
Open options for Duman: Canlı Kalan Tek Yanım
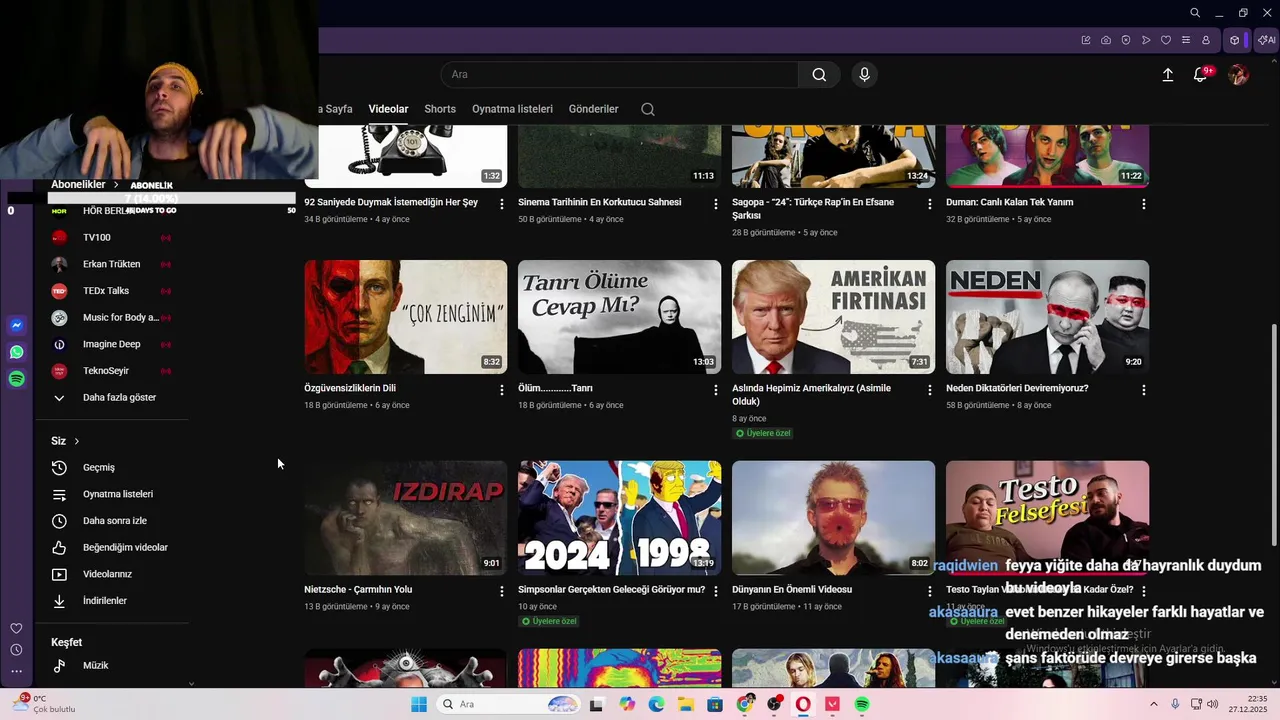1143,204
